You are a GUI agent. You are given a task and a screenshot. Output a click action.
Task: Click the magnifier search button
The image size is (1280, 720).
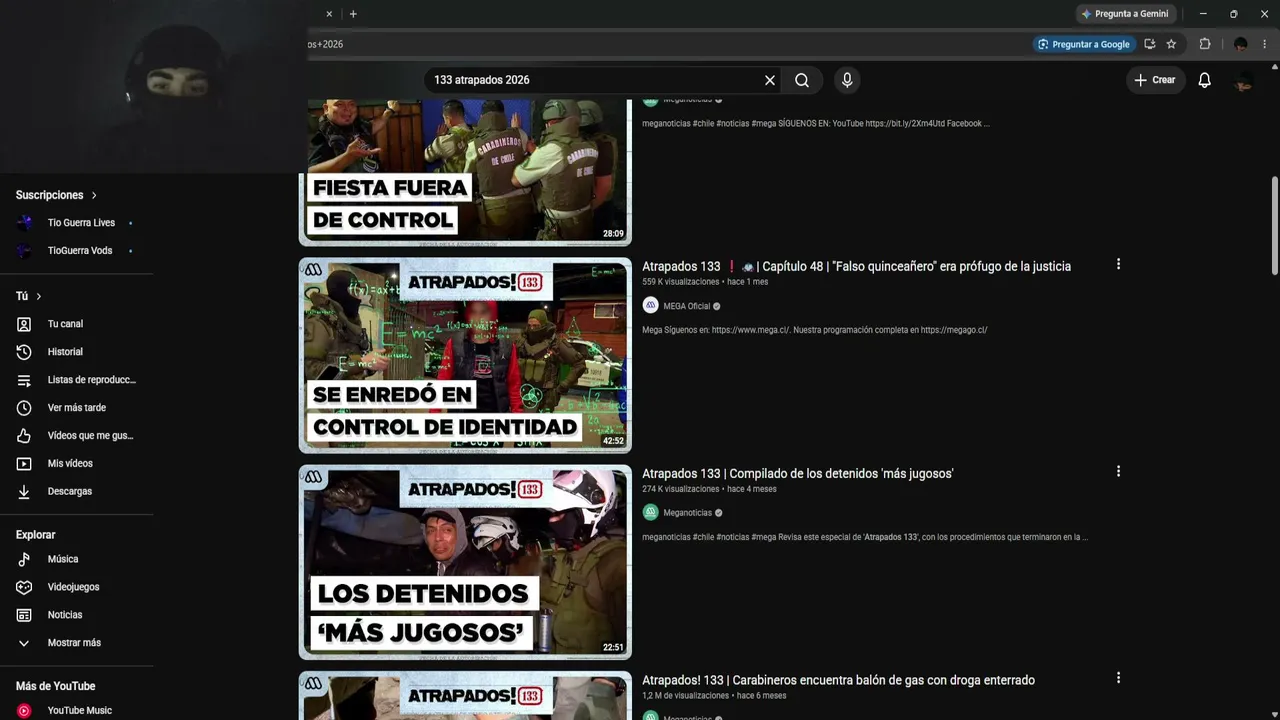pyautogui.click(x=802, y=80)
